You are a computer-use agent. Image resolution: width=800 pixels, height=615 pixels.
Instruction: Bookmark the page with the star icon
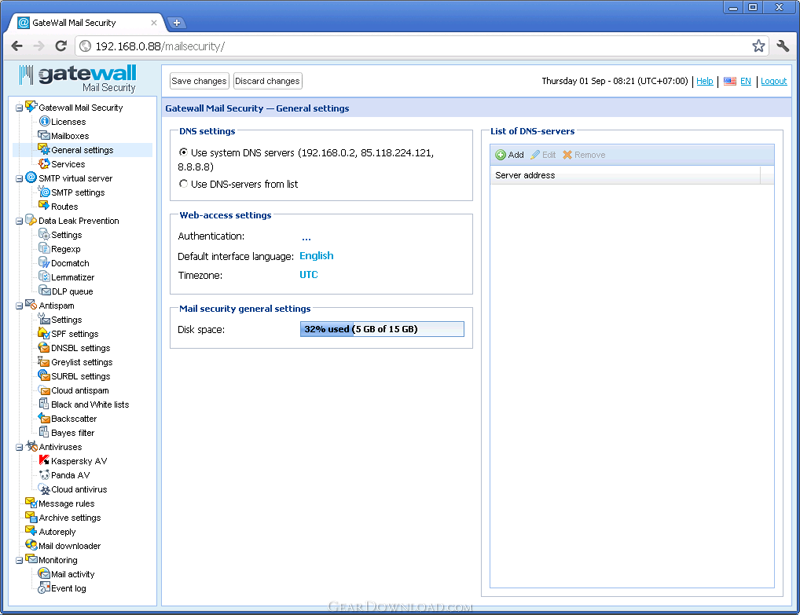coord(758,46)
